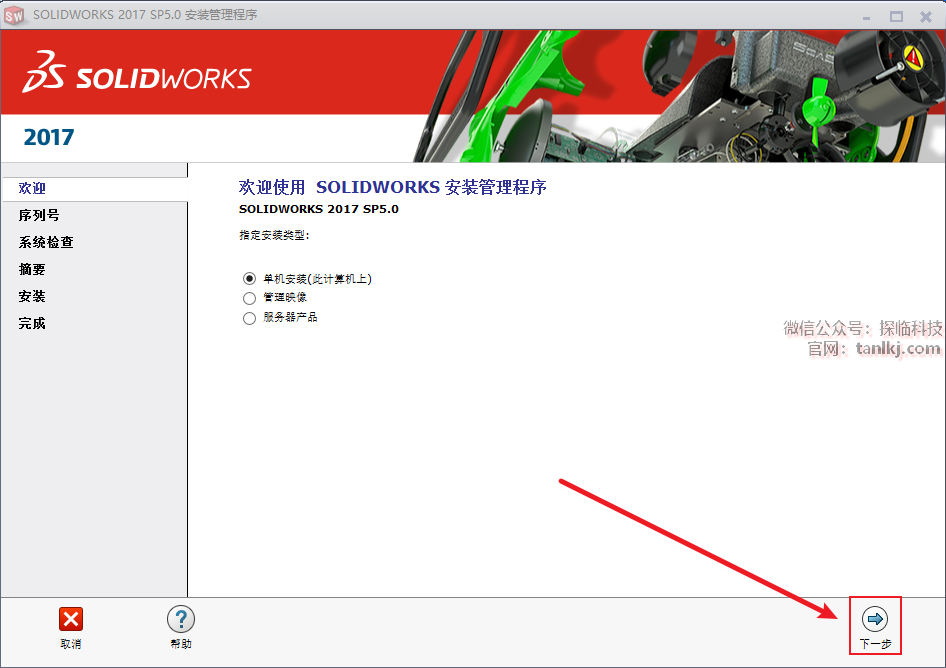Click the machinery banner image
946x668 pixels.
pos(680,95)
